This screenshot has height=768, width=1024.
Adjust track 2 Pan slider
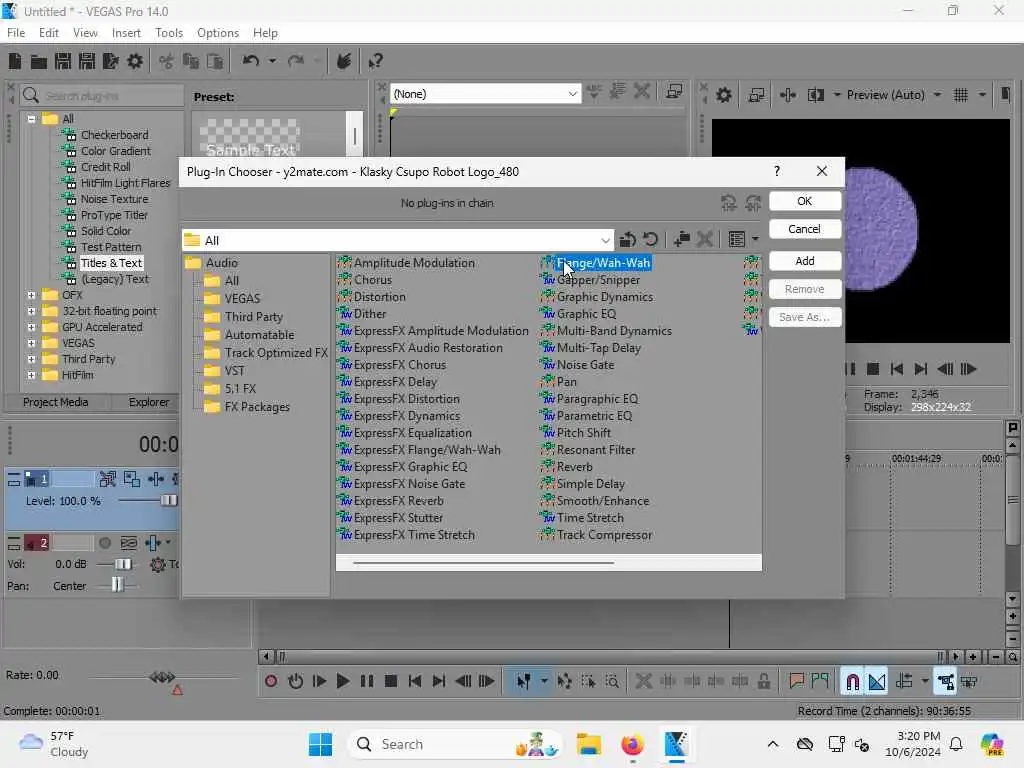click(117, 585)
